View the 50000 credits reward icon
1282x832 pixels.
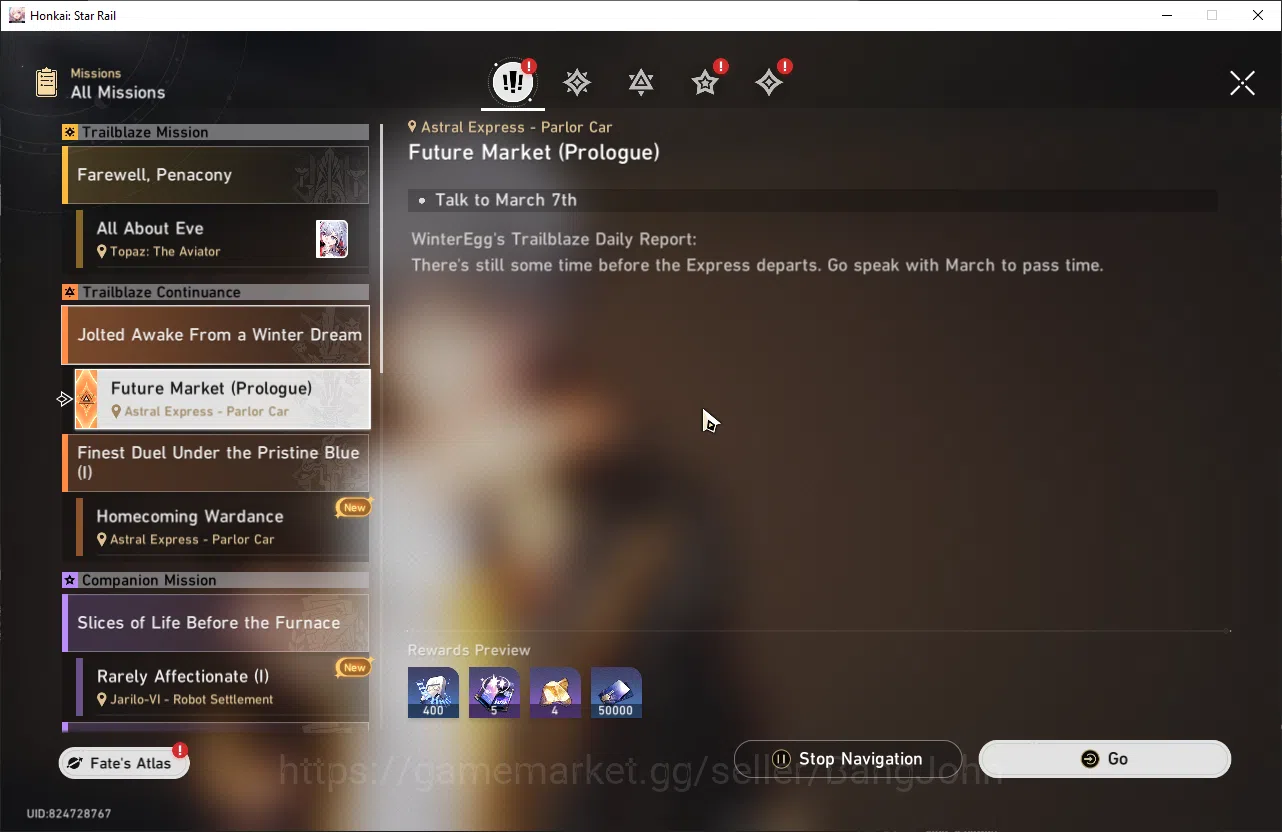point(616,692)
